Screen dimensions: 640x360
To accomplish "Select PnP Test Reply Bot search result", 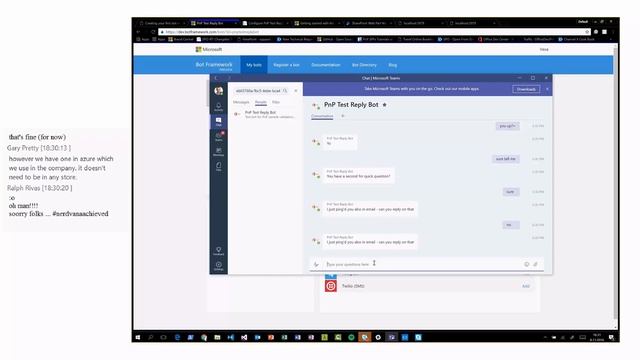I will tap(264, 114).
